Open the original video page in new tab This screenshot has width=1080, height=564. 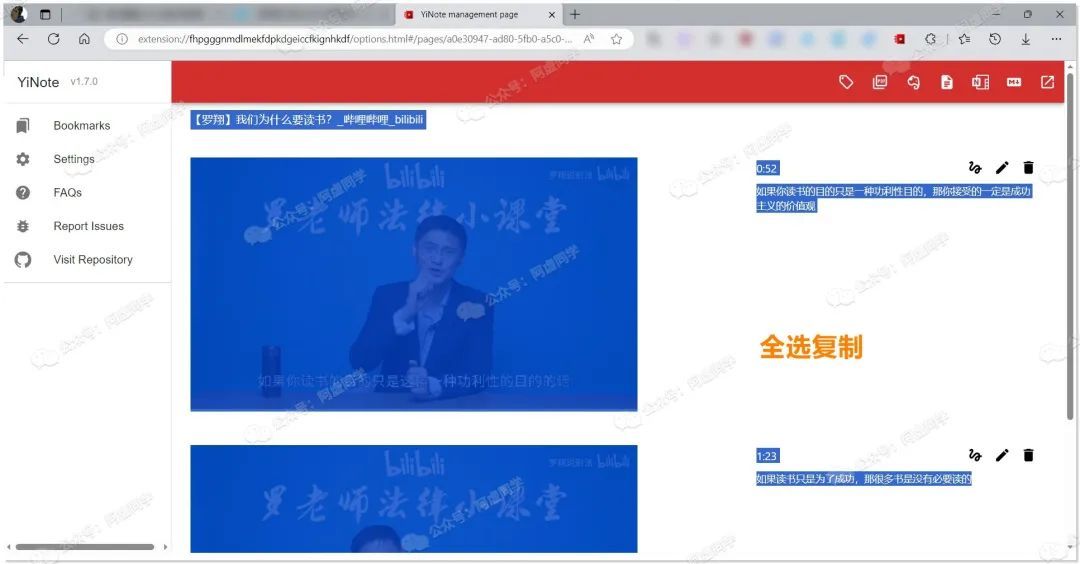coord(1048,82)
